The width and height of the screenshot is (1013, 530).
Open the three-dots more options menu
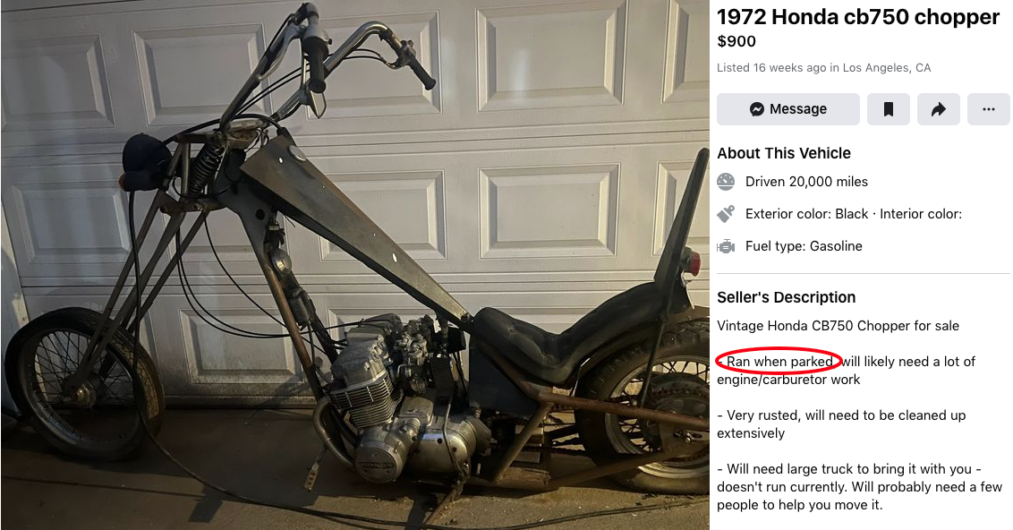988,109
